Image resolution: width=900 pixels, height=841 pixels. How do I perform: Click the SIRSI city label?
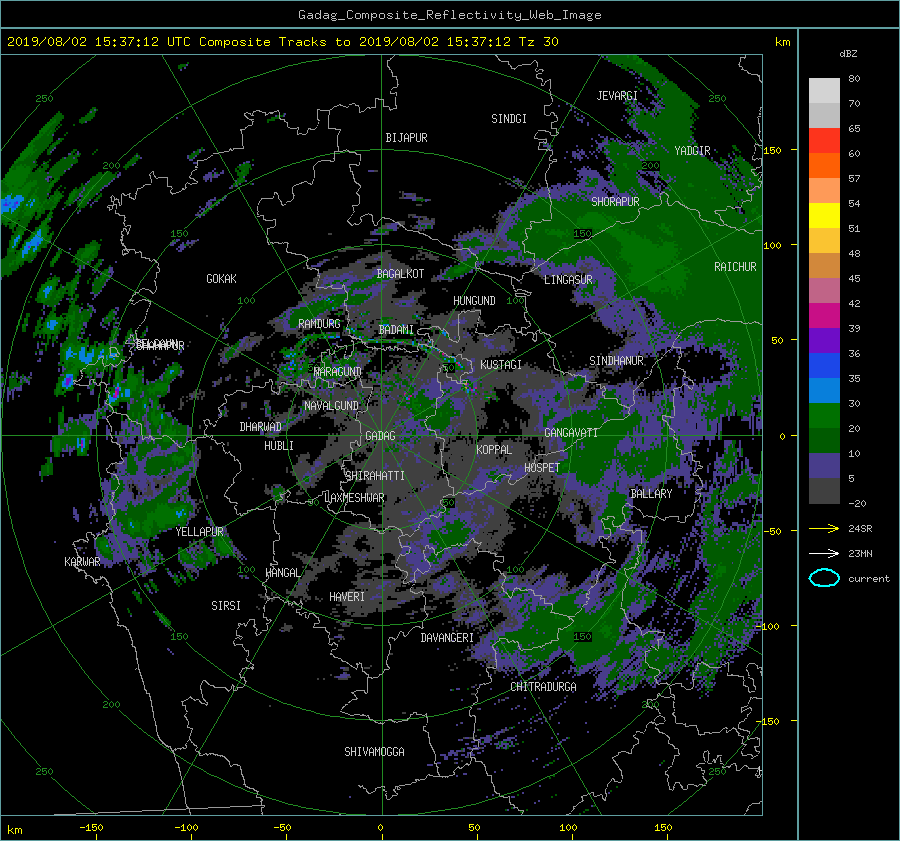click(226, 606)
